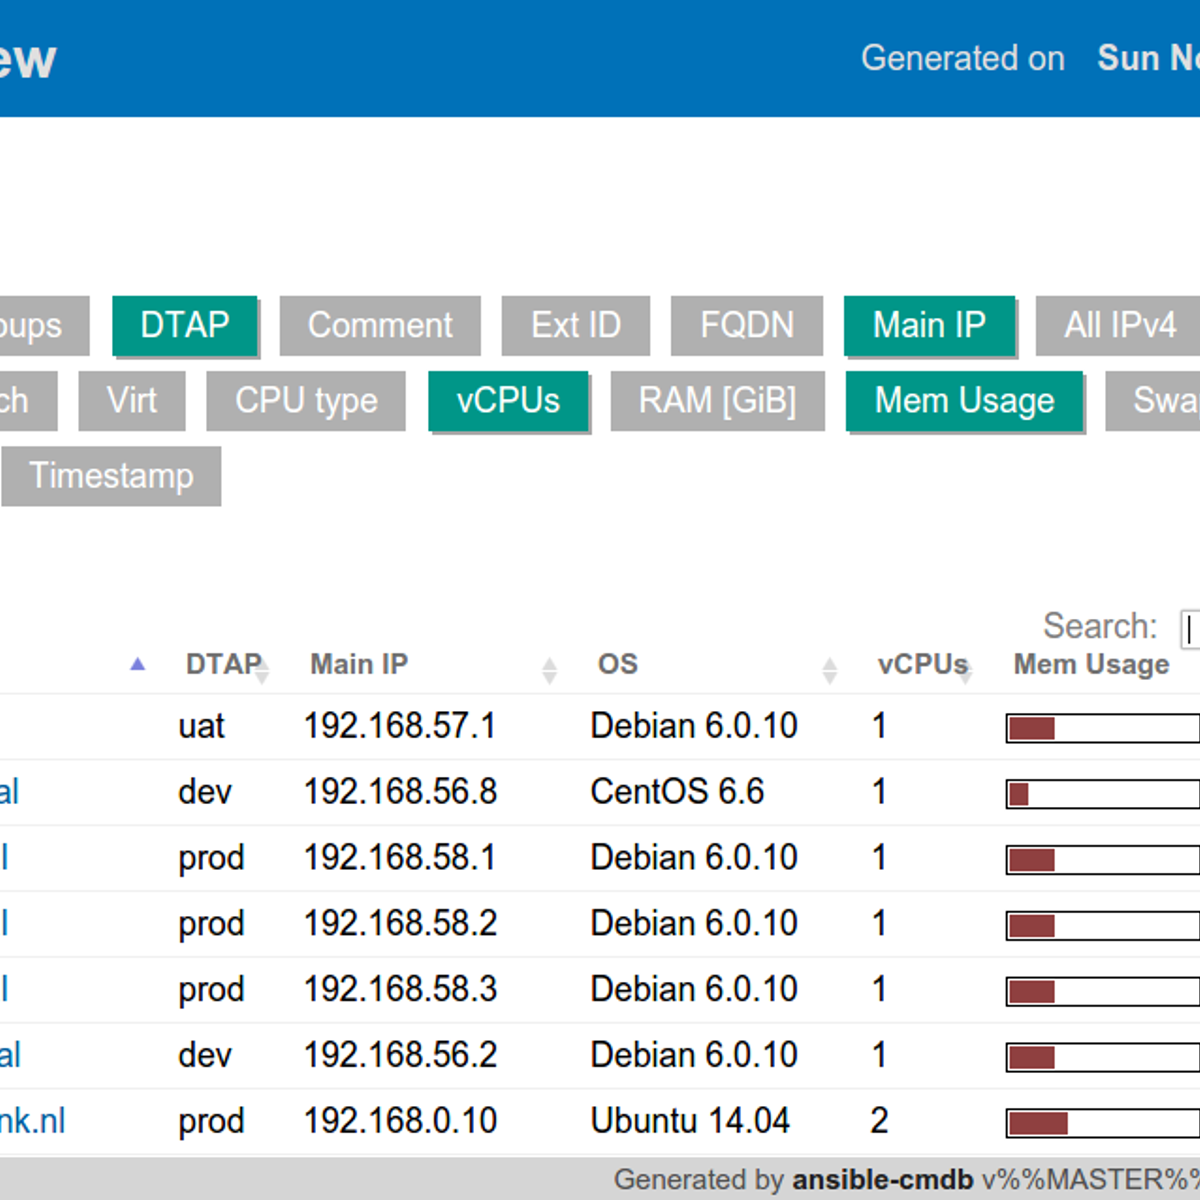
Task: Disable the Mem Usage column
Action: 963,401
